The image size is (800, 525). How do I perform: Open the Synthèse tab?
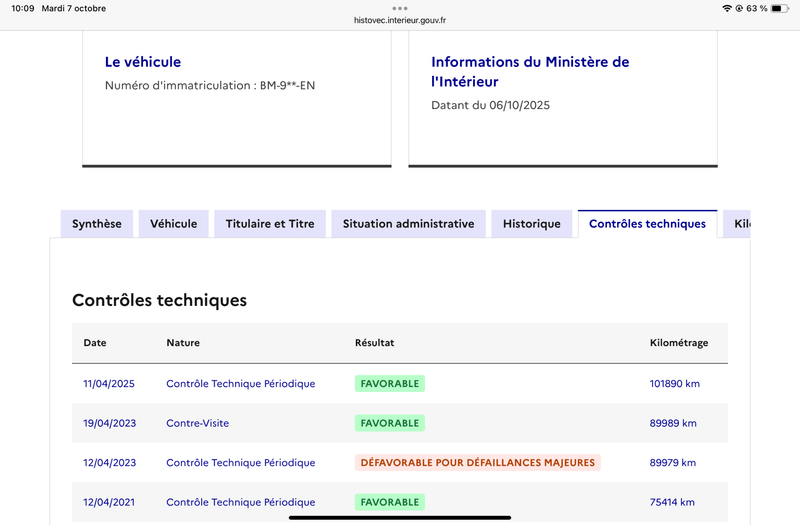click(x=96, y=224)
